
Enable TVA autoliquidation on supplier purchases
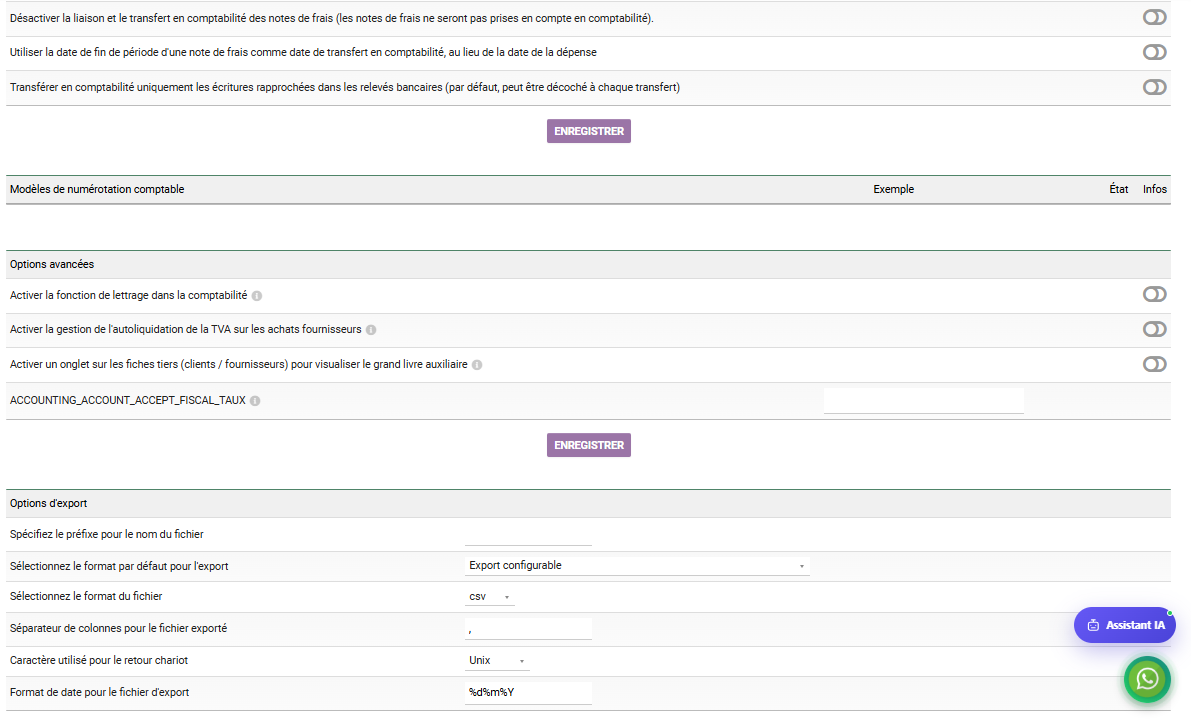tap(1154, 330)
